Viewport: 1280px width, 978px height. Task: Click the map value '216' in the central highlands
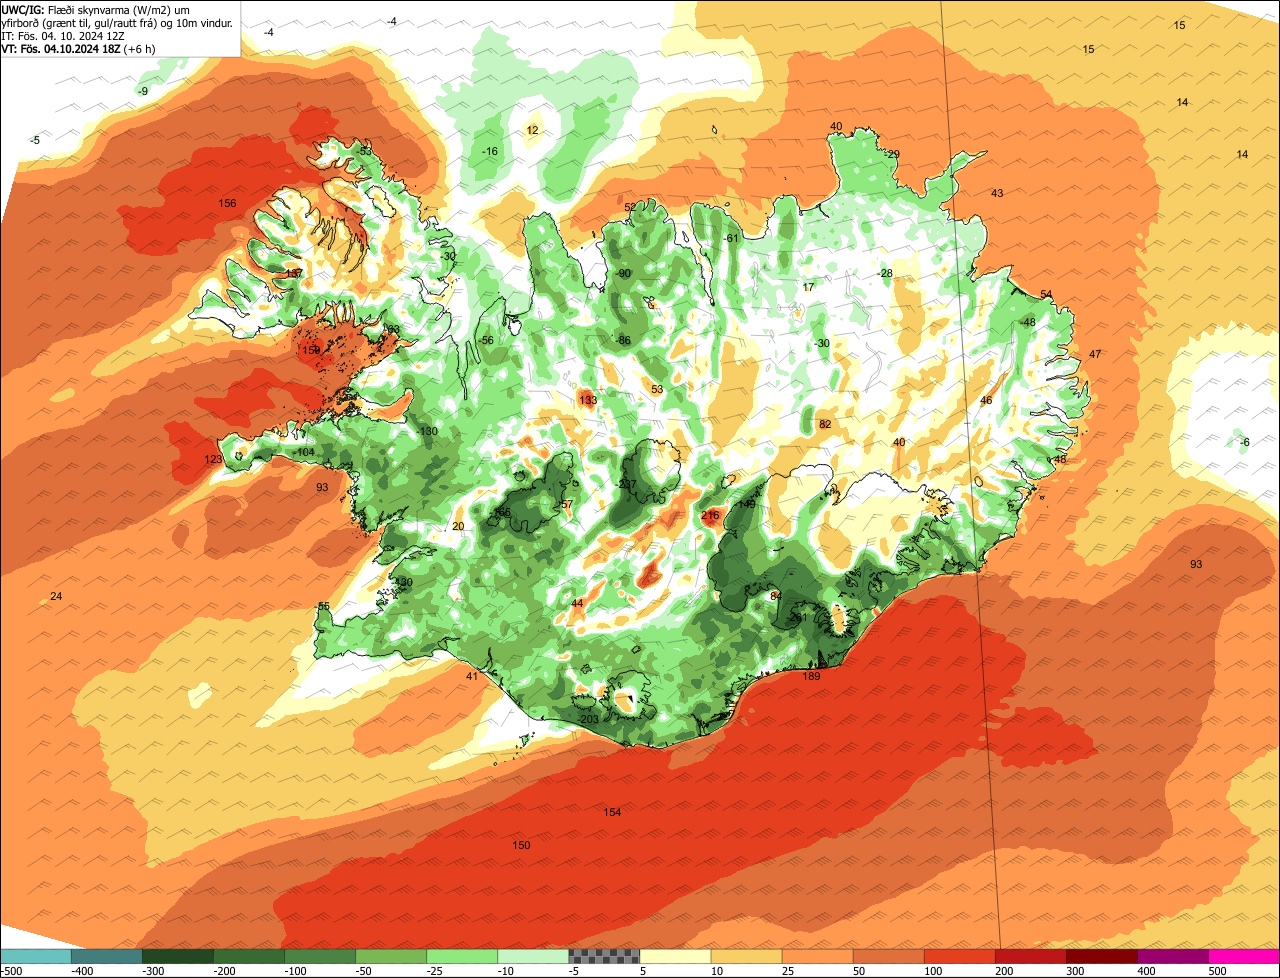pyautogui.click(x=710, y=516)
